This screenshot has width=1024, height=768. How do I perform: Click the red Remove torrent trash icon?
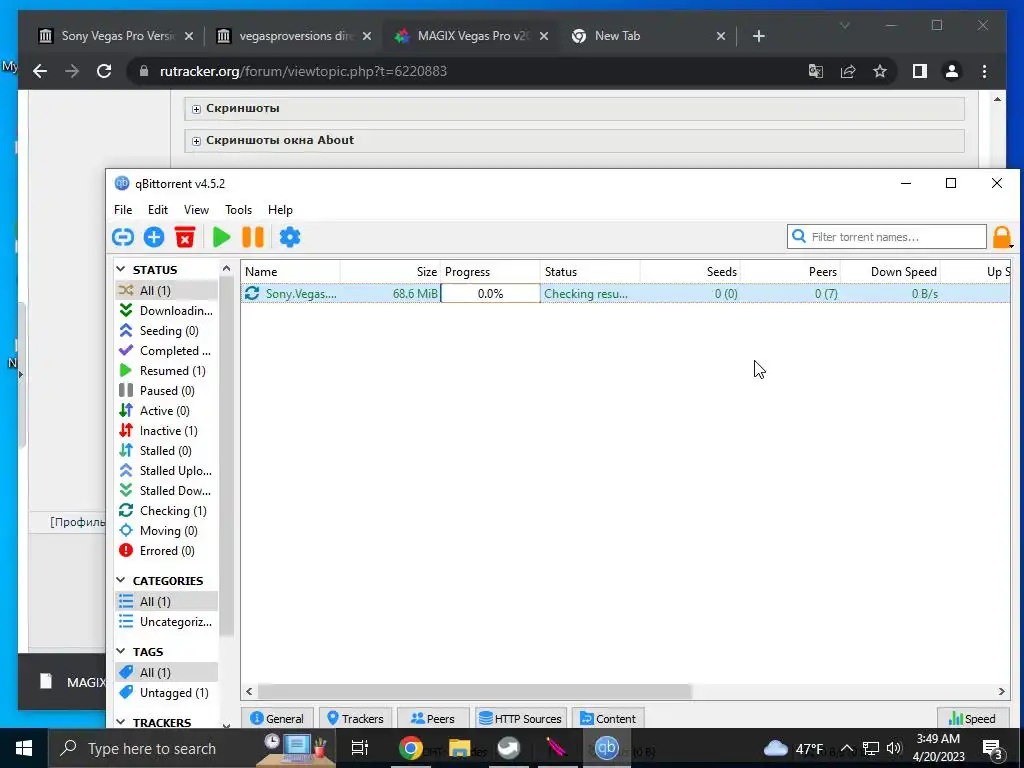click(185, 237)
